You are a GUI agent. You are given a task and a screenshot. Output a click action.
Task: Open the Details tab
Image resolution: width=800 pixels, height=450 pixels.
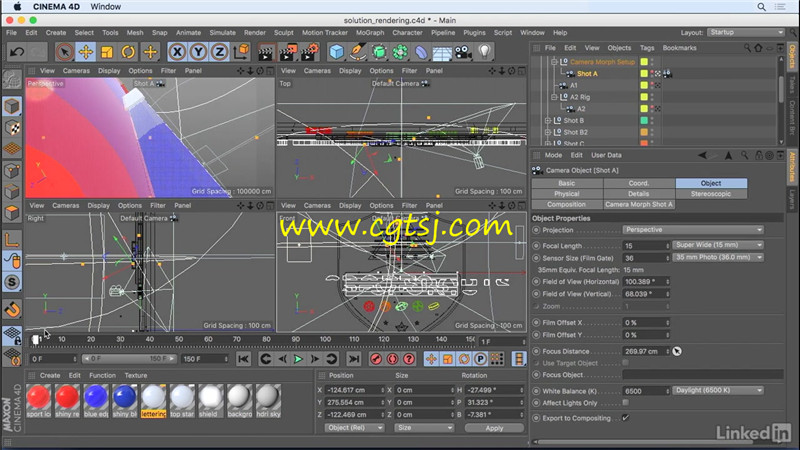[x=639, y=194]
